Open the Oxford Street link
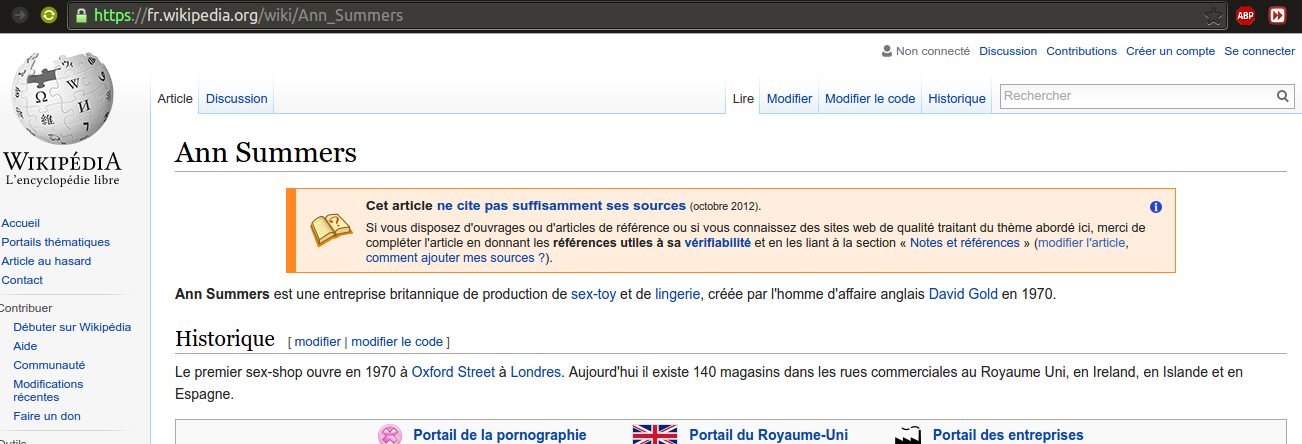 pyautogui.click(x=453, y=372)
